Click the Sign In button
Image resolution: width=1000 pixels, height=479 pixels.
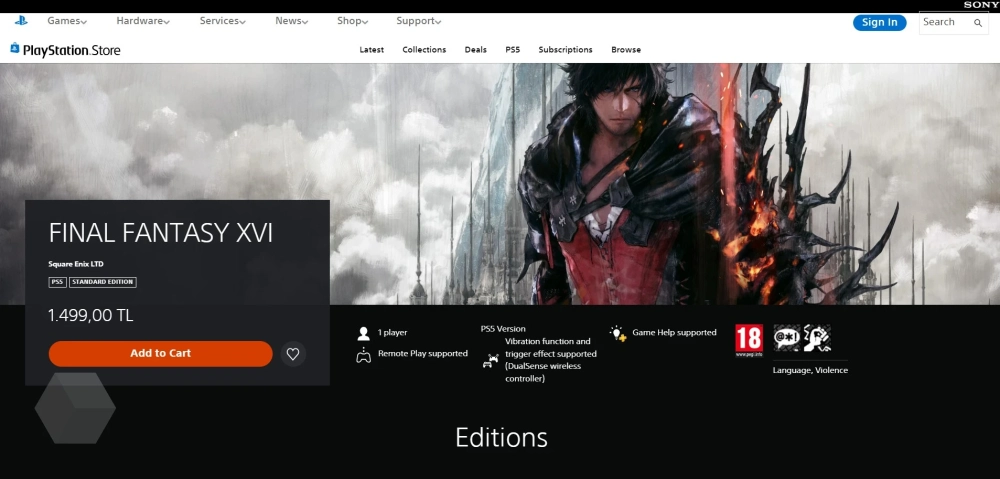(879, 23)
